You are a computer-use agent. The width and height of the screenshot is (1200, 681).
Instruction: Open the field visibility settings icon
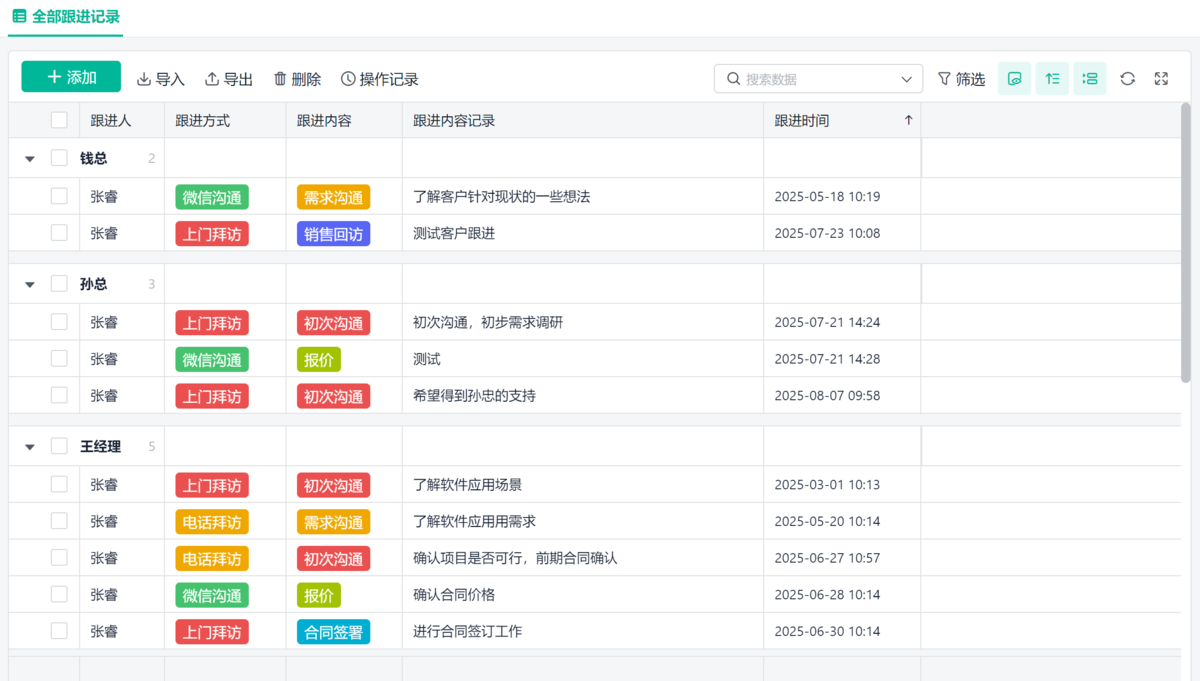point(1014,79)
